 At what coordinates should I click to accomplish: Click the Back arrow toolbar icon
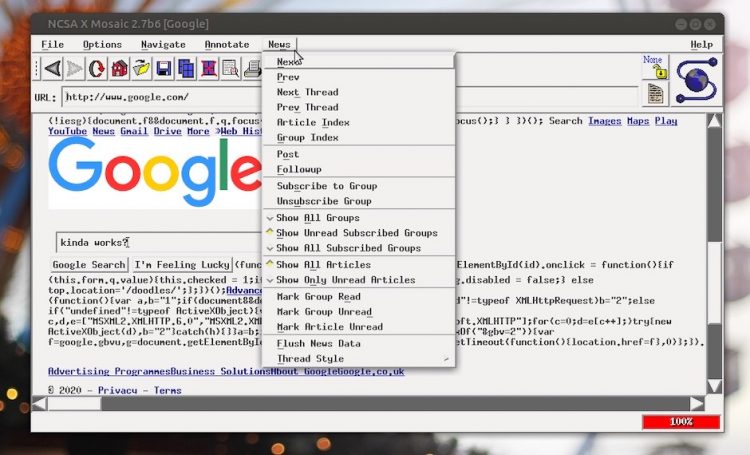coord(53,69)
